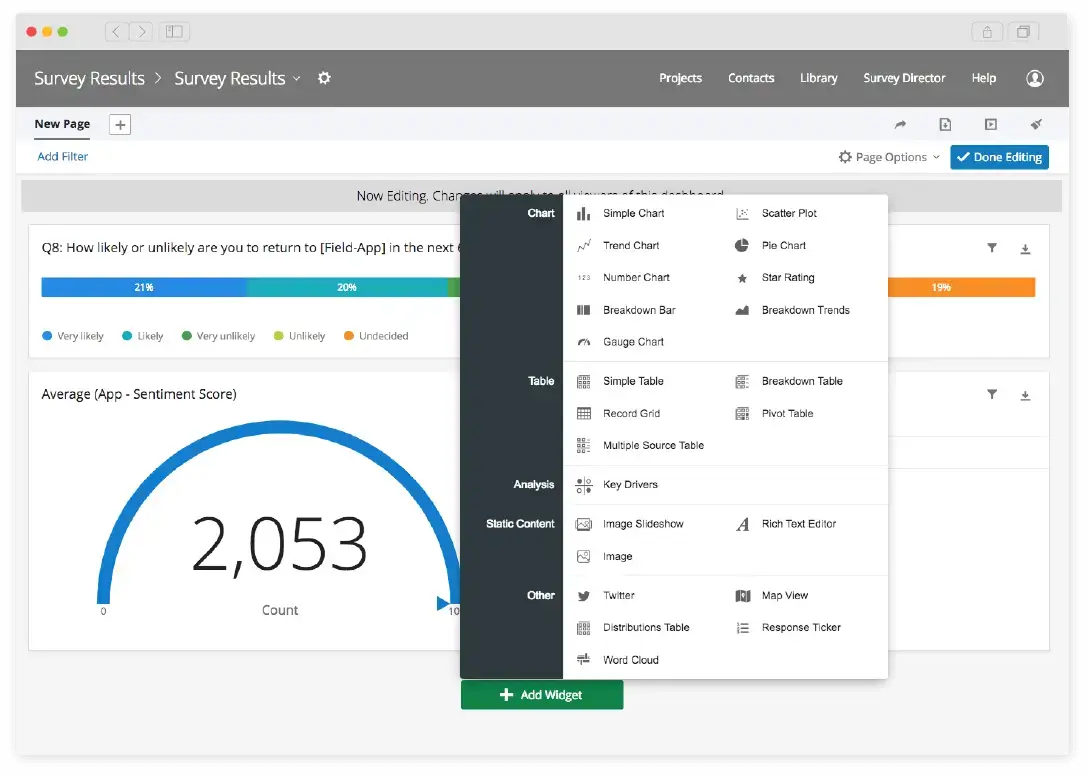Select the Map View icon
1088x775 pixels.
click(x=742, y=596)
